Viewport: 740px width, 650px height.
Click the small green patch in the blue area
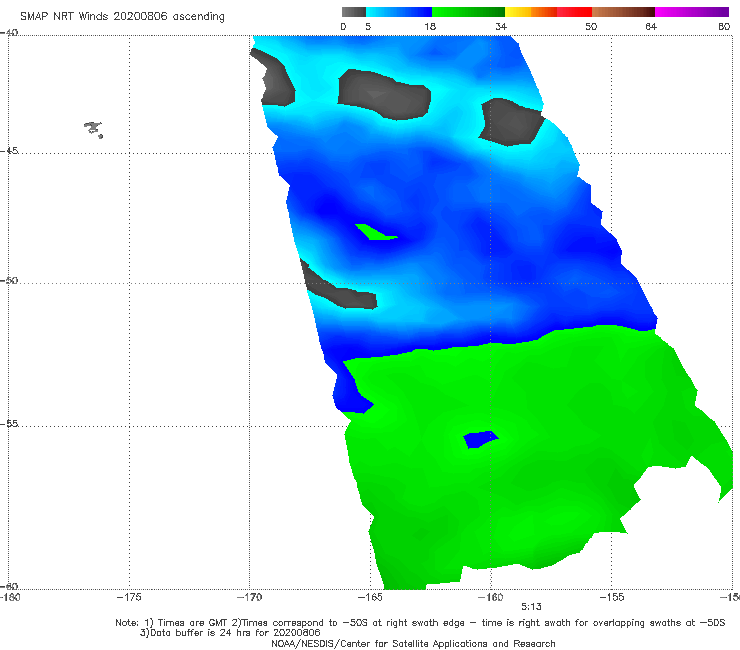point(376,232)
